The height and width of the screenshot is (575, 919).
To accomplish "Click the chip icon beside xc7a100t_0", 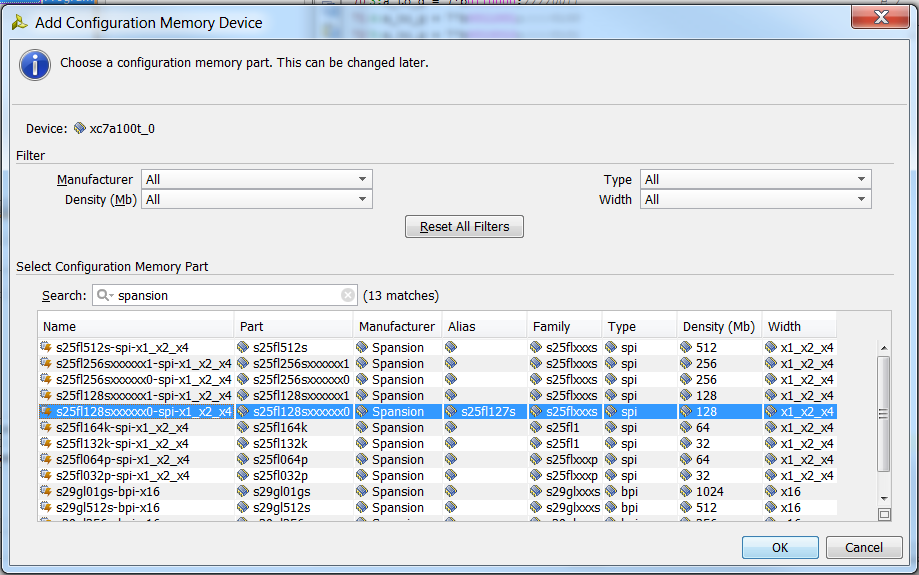I will coord(80,128).
